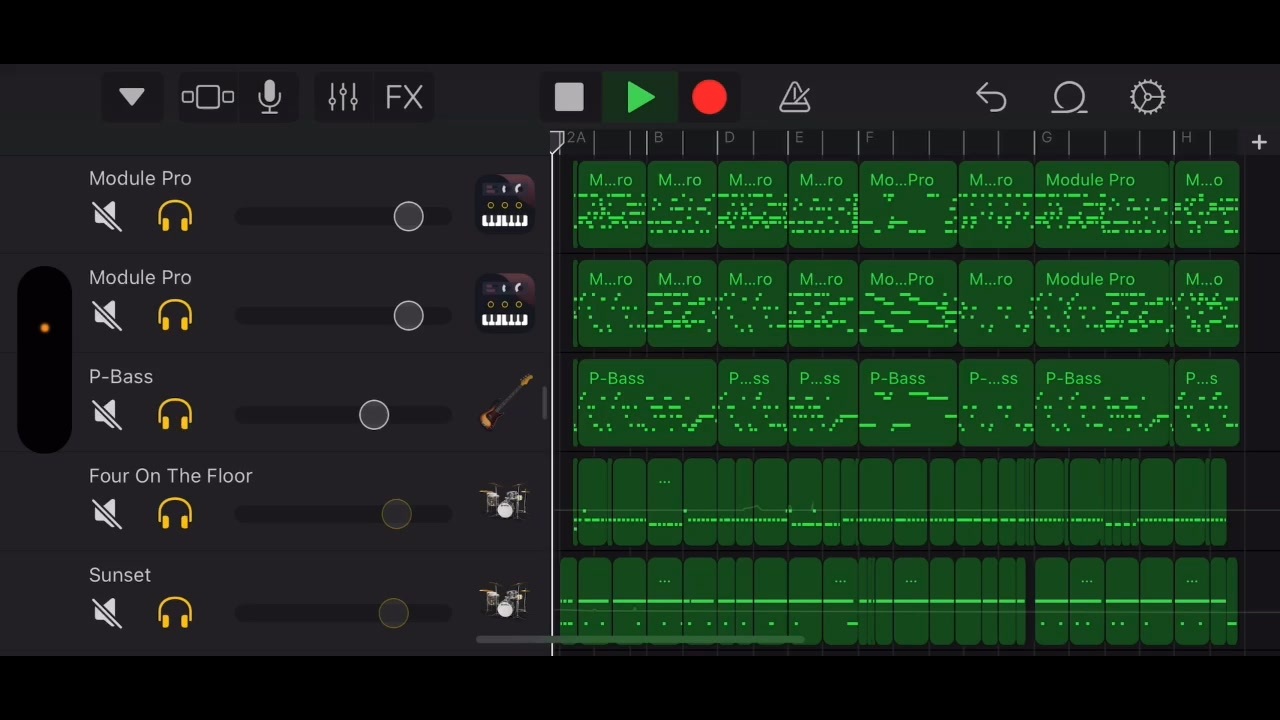
Task: Select the P-Bass guitar instrument icon
Action: pos(505,402)
